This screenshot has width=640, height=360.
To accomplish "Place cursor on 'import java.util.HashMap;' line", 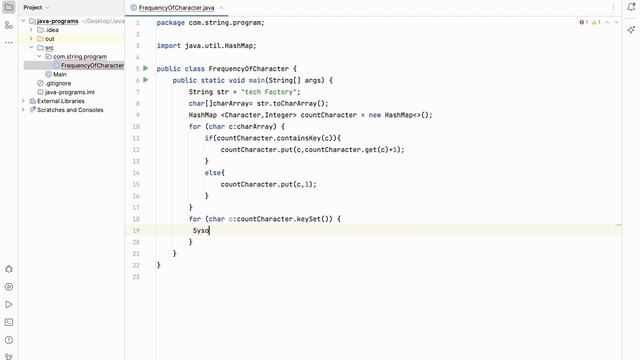I will [207, 46].
